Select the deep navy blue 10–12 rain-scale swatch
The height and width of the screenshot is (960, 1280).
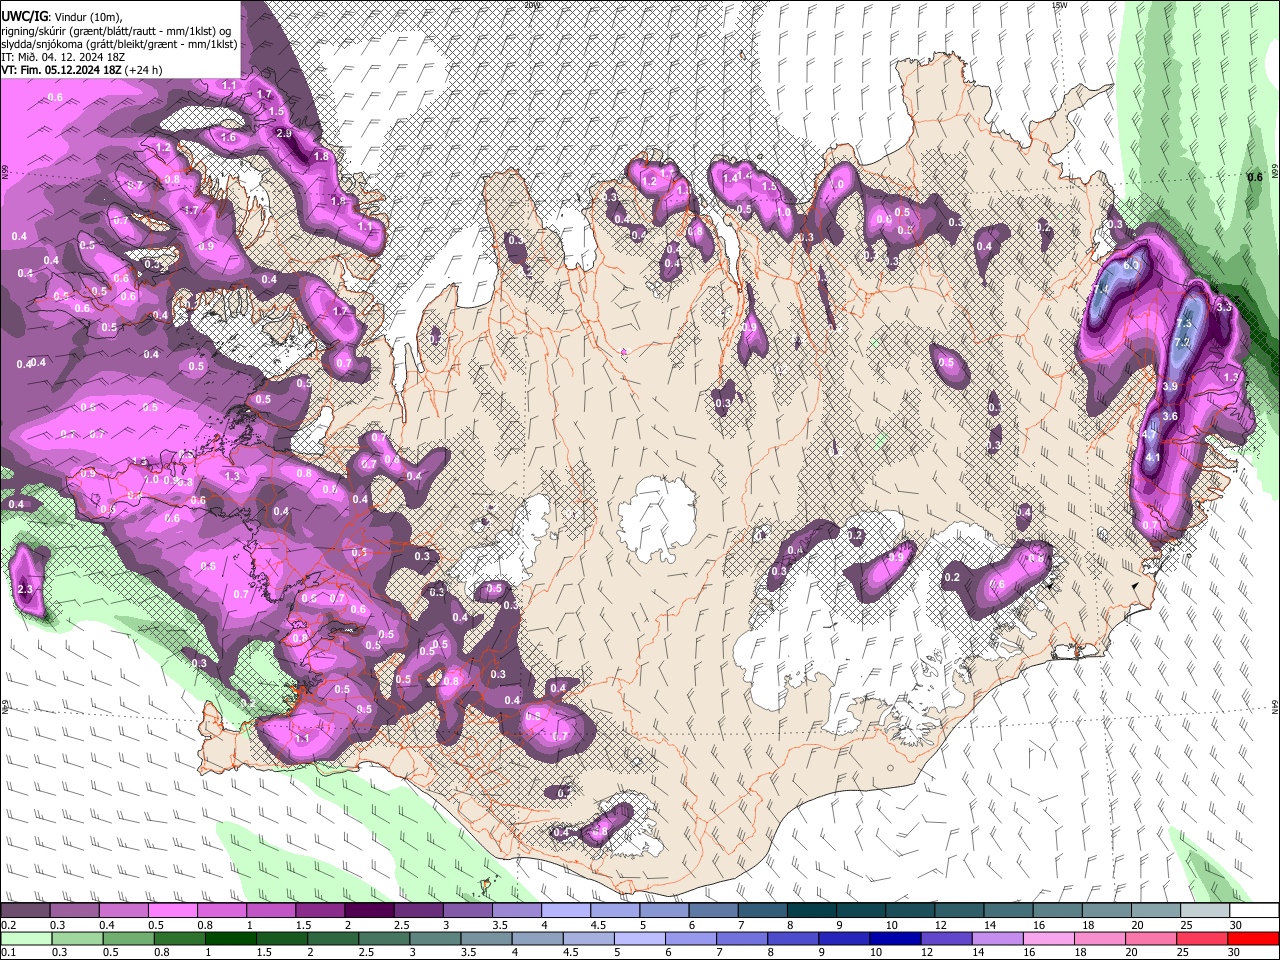(895, 939)
